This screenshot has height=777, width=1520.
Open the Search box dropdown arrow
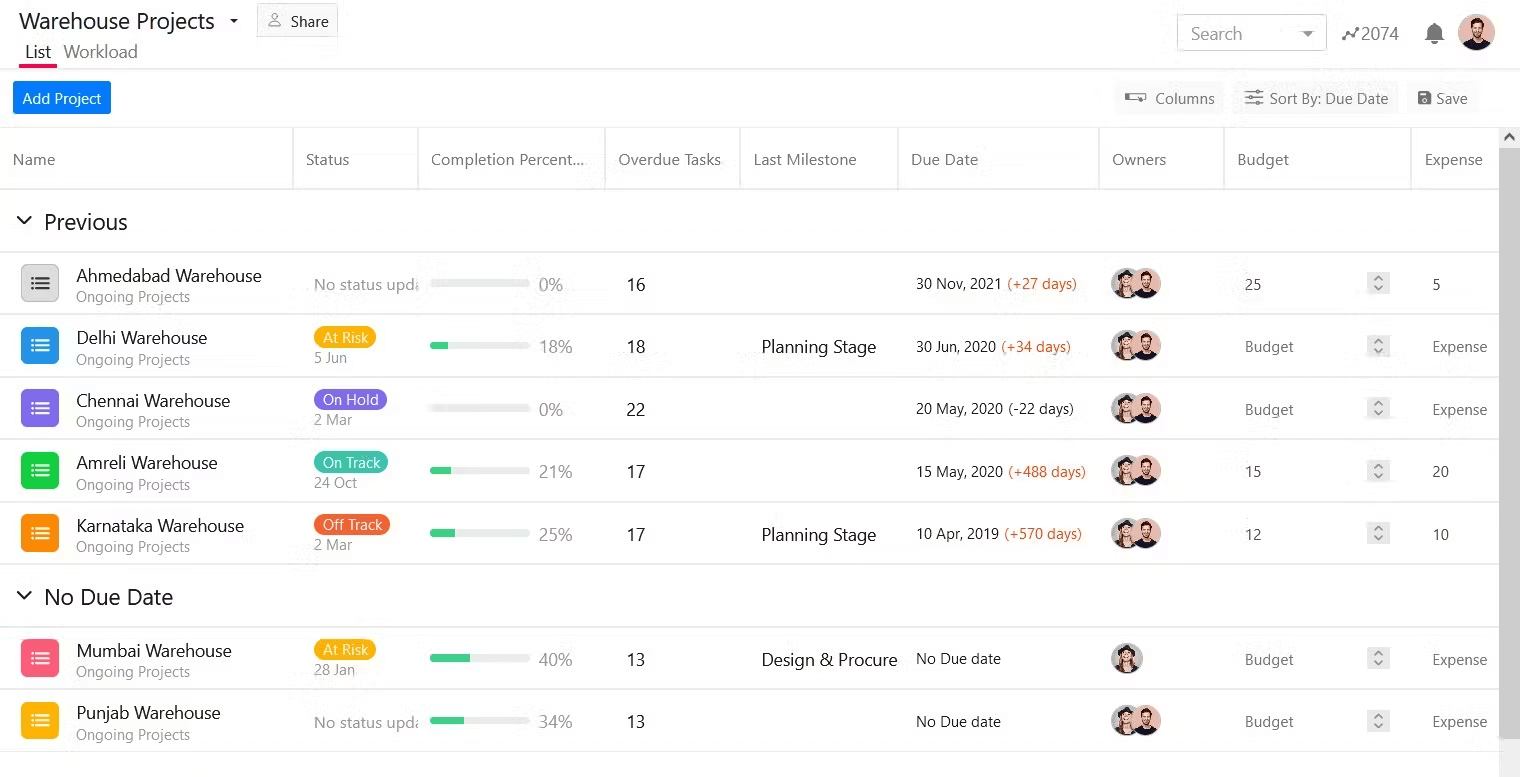click(x=1307, y=34)
